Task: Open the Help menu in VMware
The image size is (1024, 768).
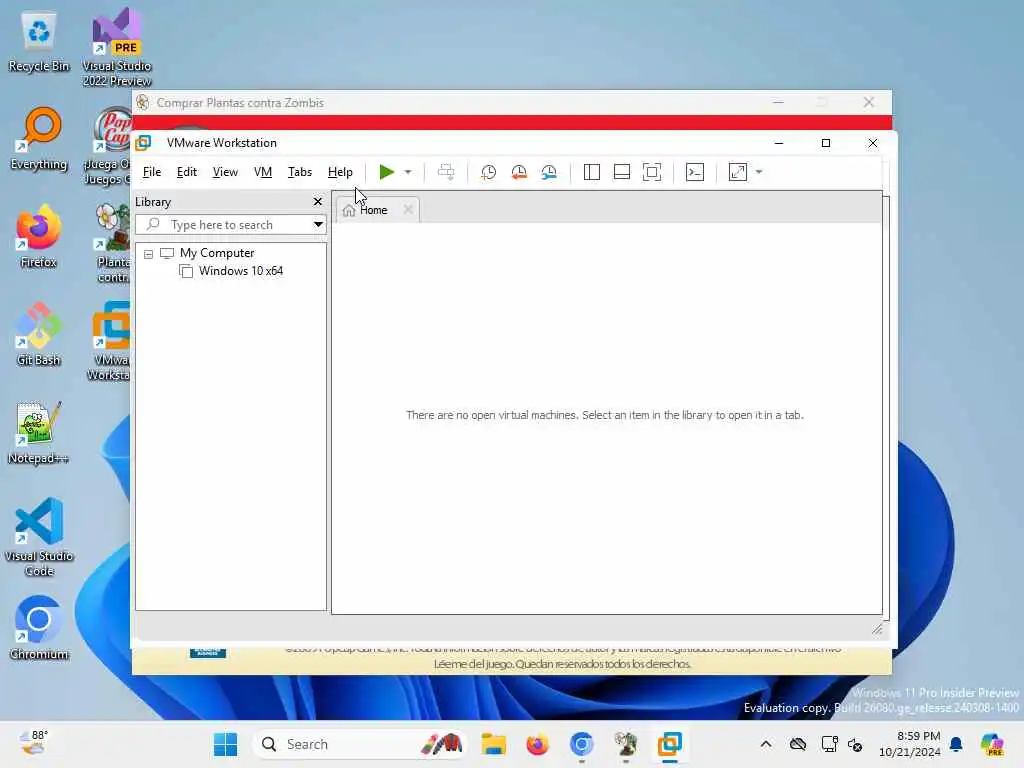Action: click(x=340, y=172)
